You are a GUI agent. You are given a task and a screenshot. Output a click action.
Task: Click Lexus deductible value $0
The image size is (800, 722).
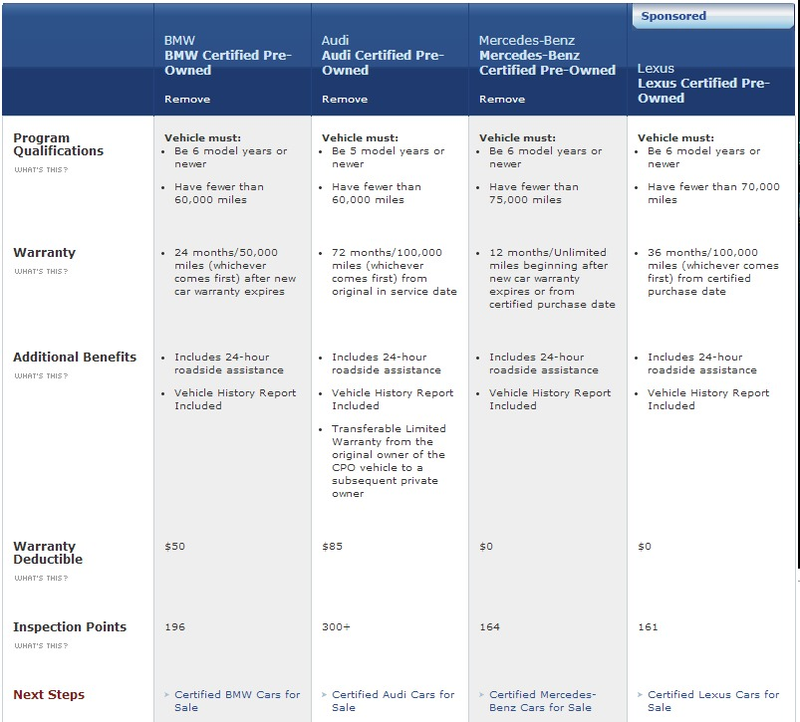pyautogui.click(x=644, y=546)
